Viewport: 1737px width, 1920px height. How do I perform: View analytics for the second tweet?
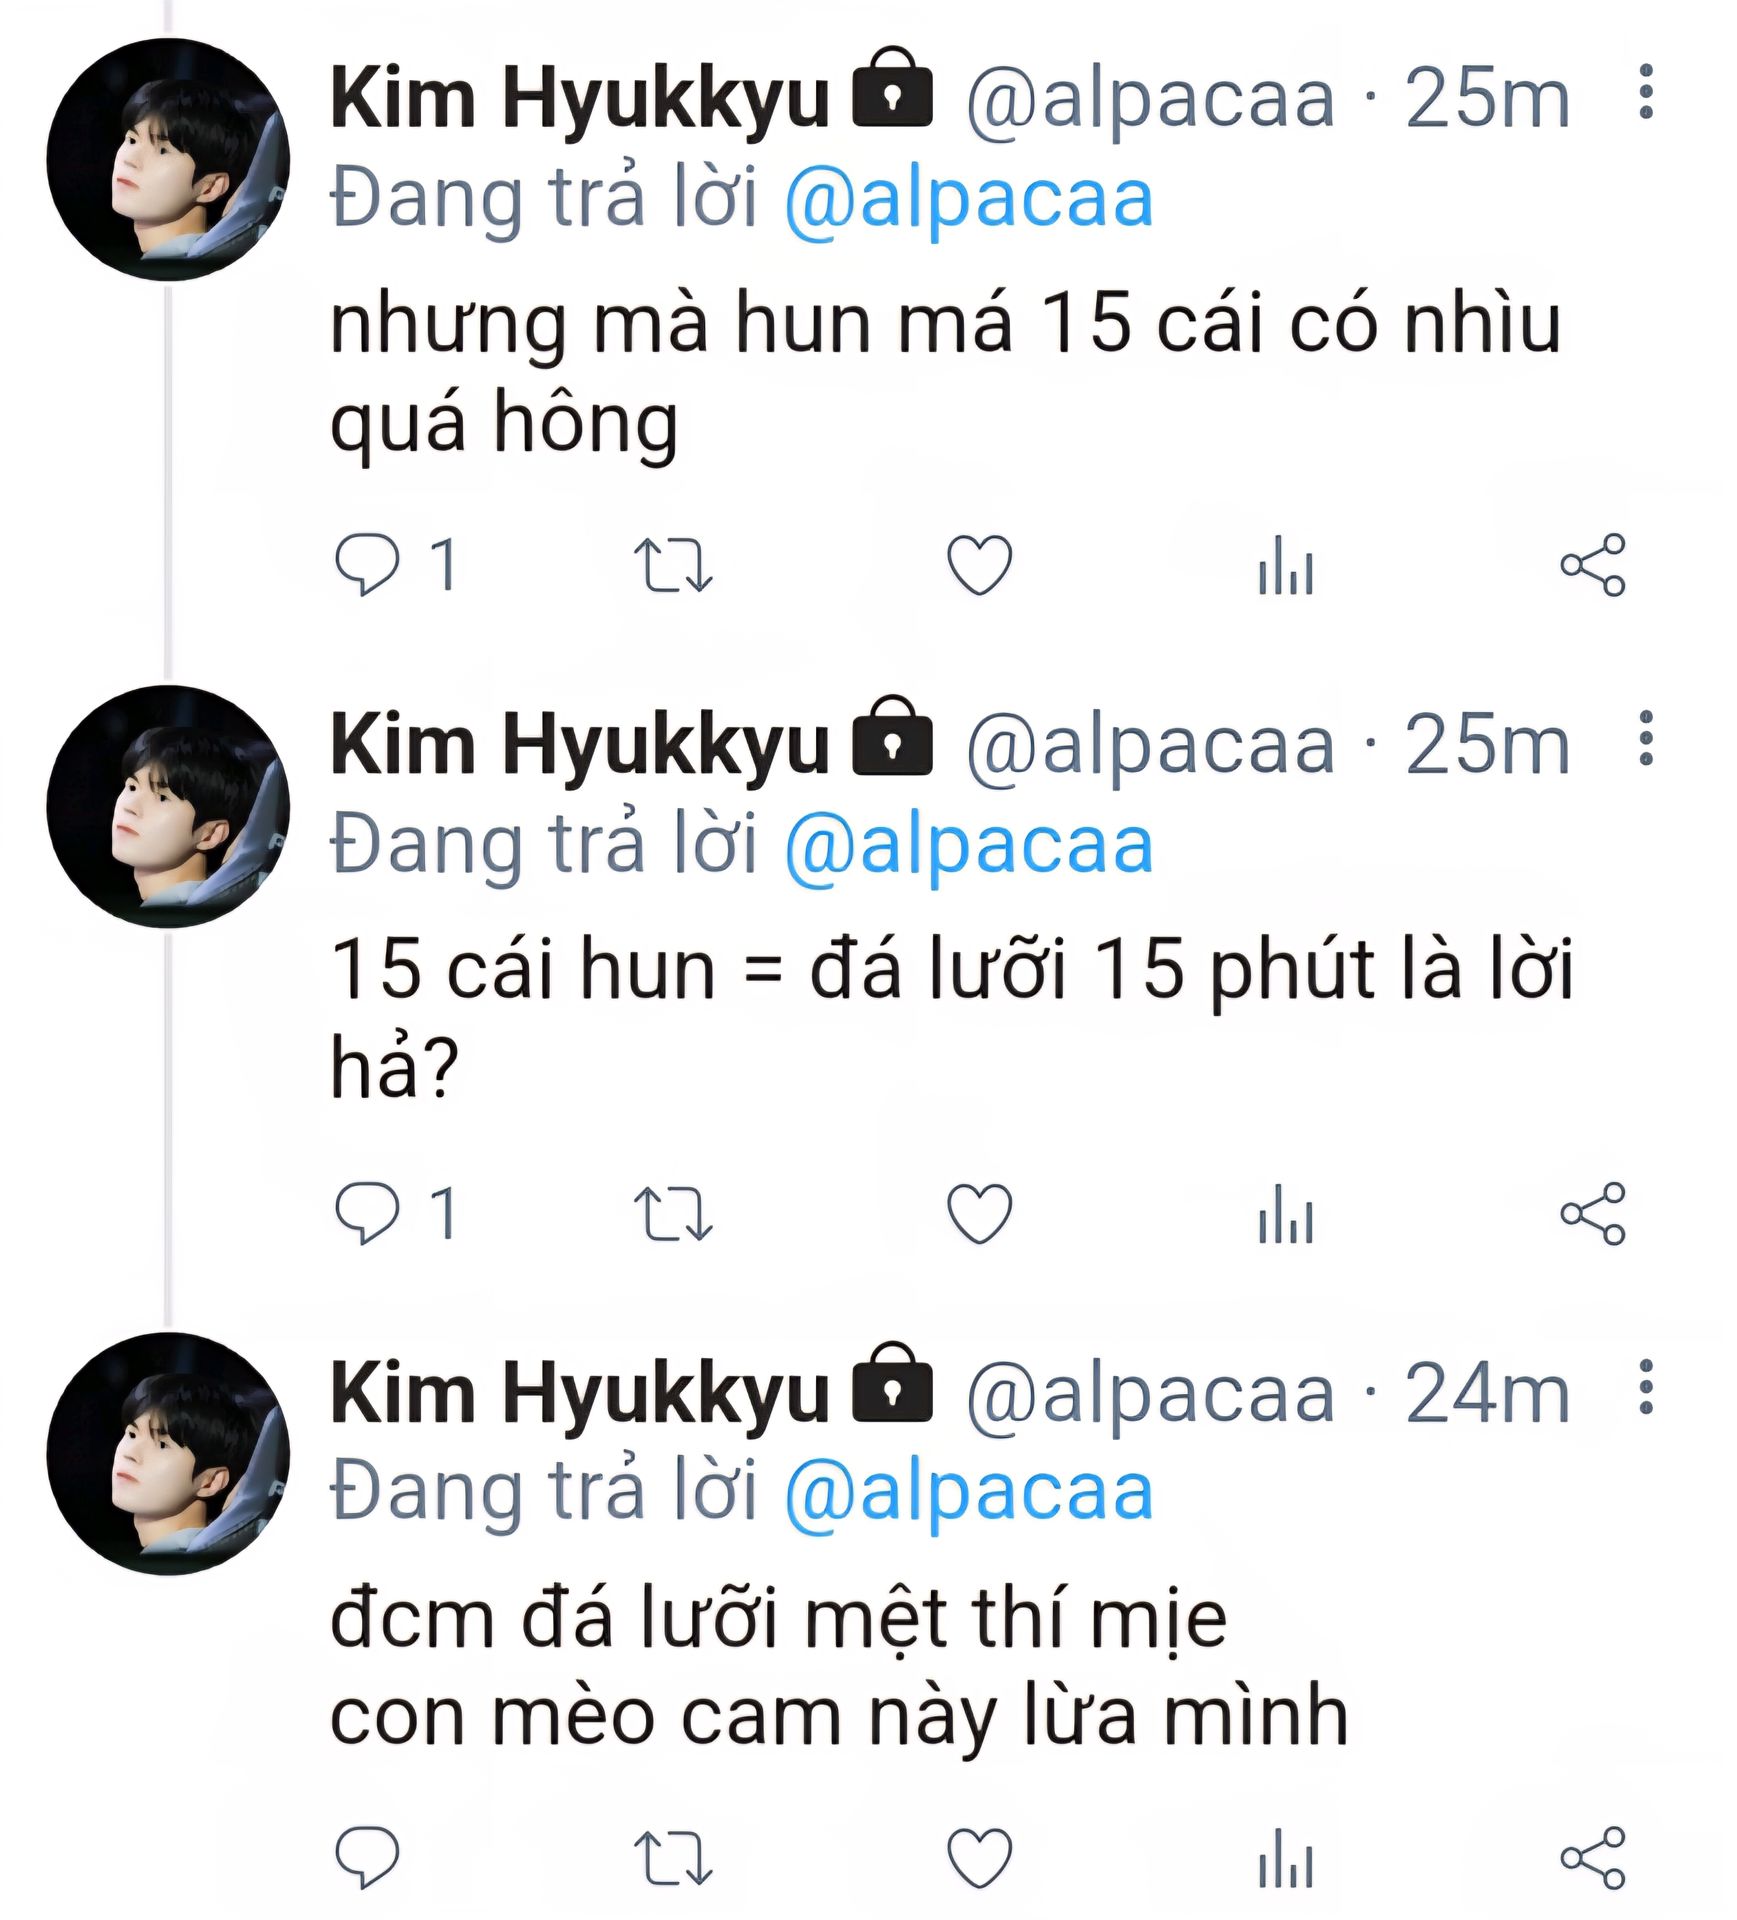click(1285, 1214)
